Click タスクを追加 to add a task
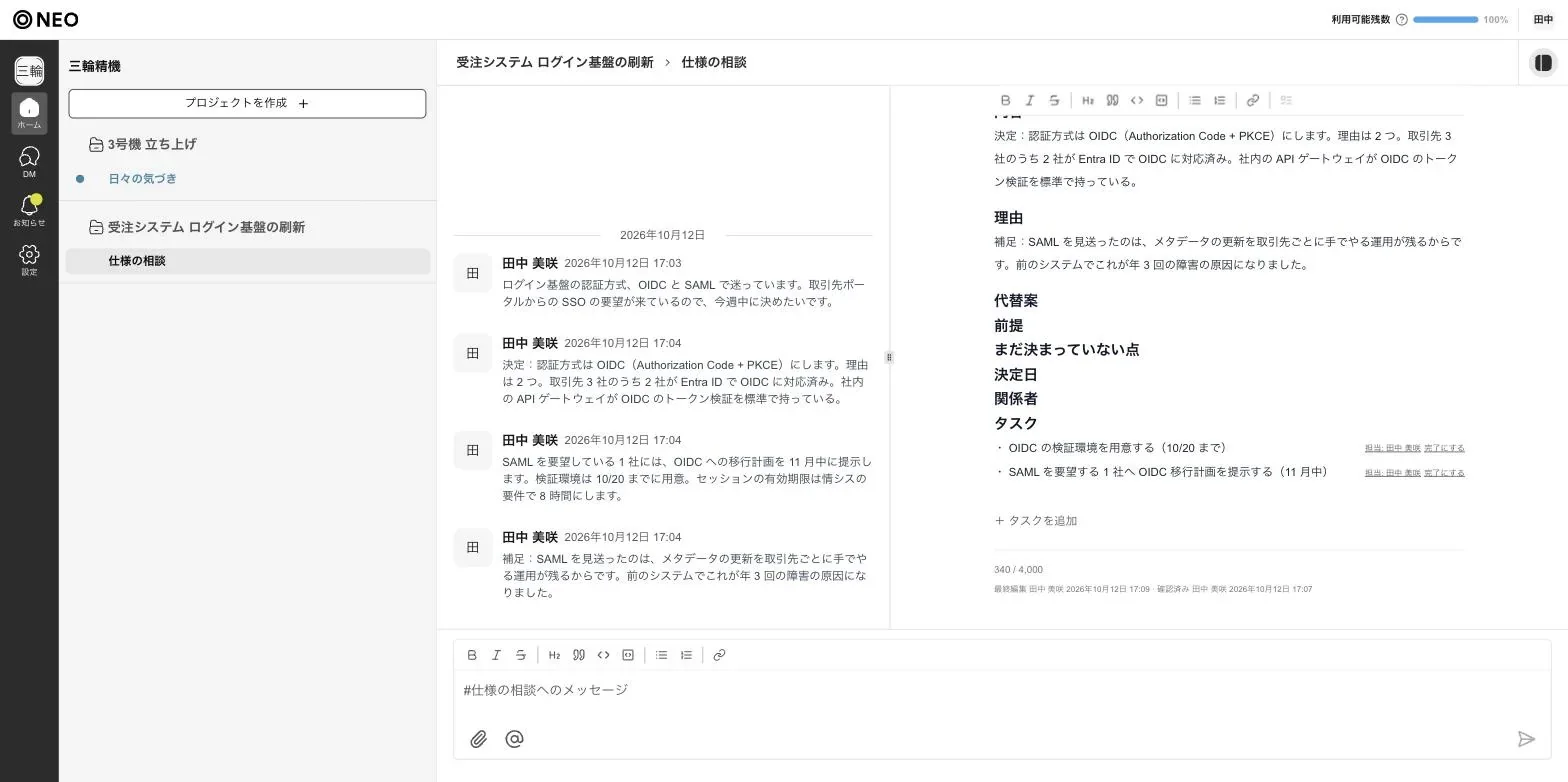 [x=1036, y=521]
